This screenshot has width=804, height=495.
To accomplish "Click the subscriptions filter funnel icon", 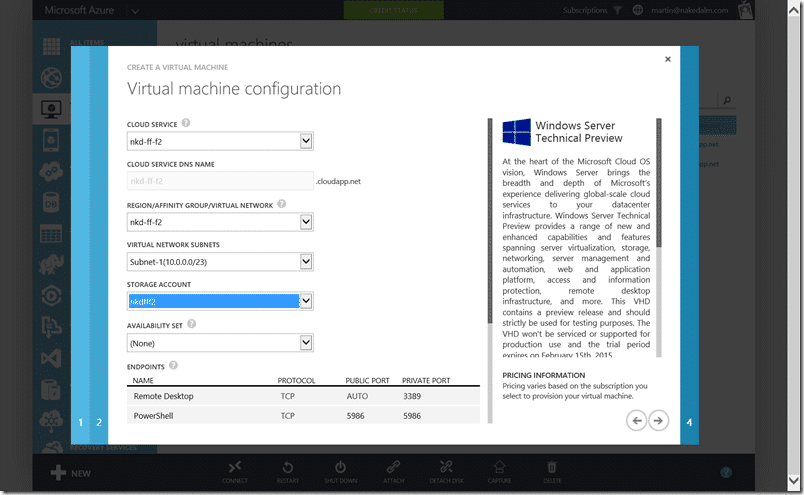I will click(x=617, y=10).
